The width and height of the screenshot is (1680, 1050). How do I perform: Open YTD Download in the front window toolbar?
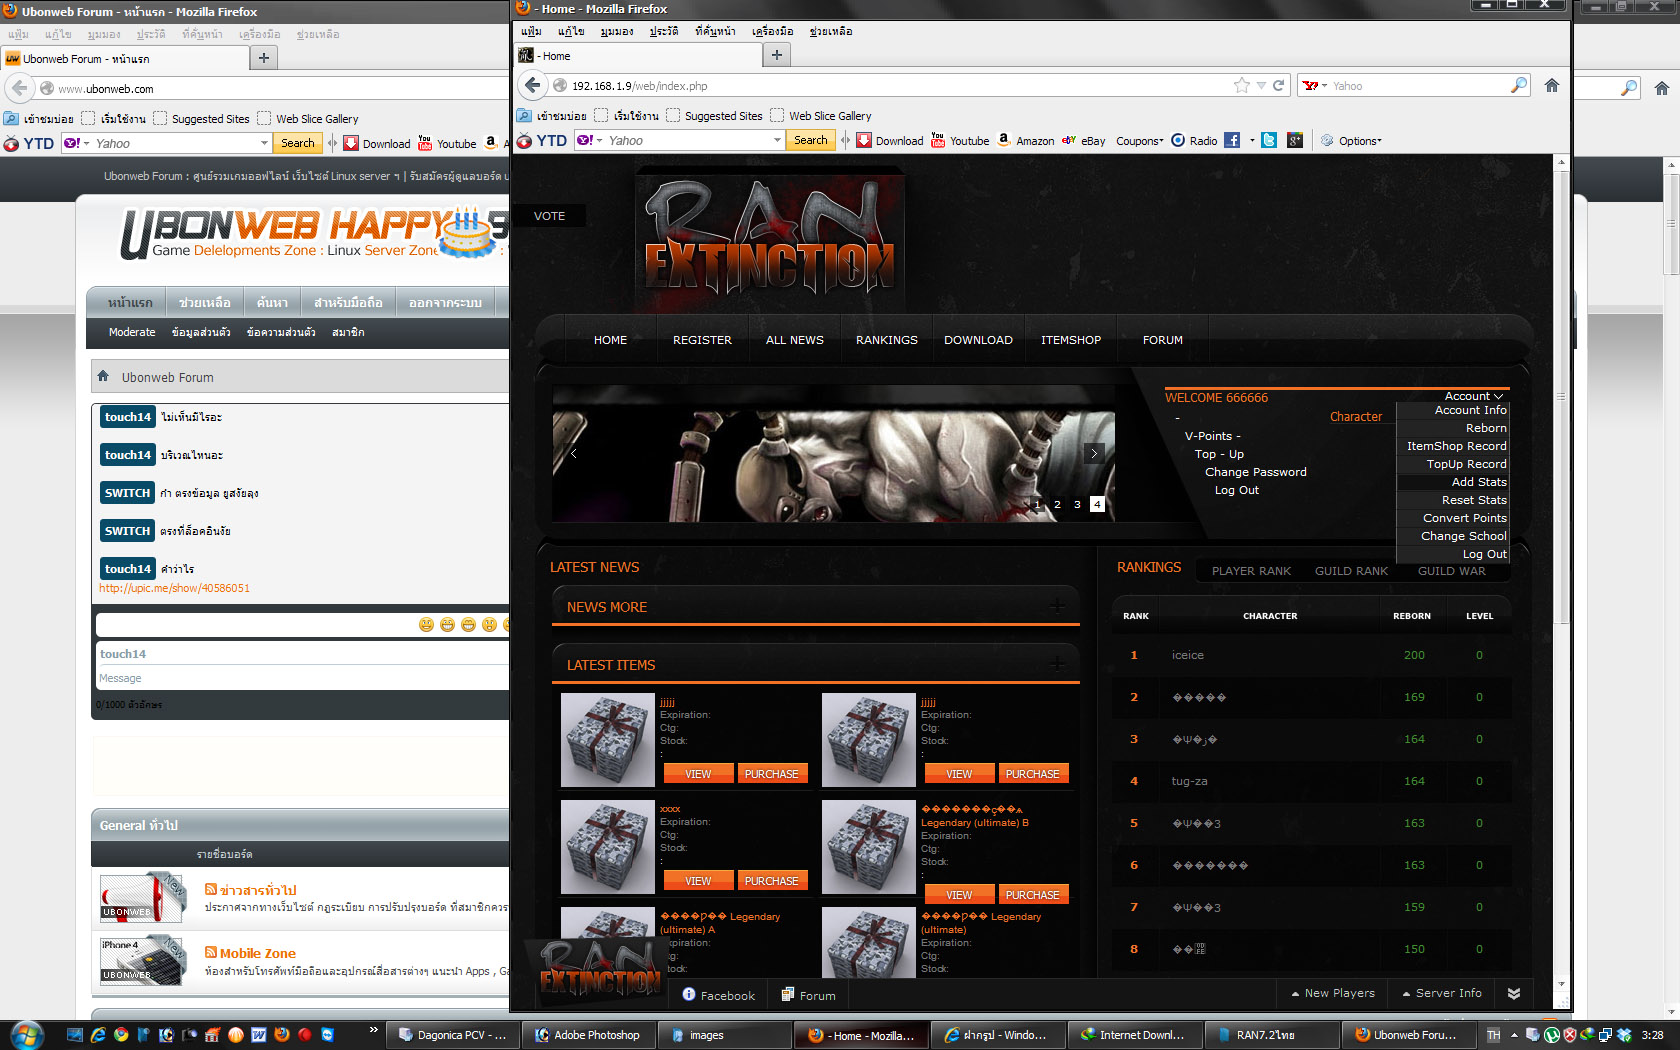(890, 141)
